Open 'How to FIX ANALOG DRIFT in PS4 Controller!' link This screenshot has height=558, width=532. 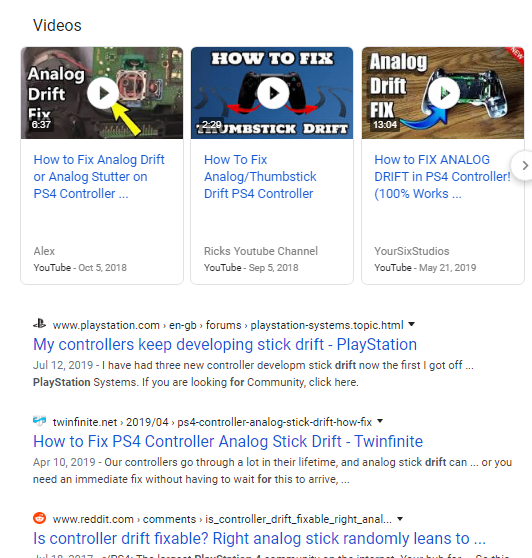(x=442, y=177)
